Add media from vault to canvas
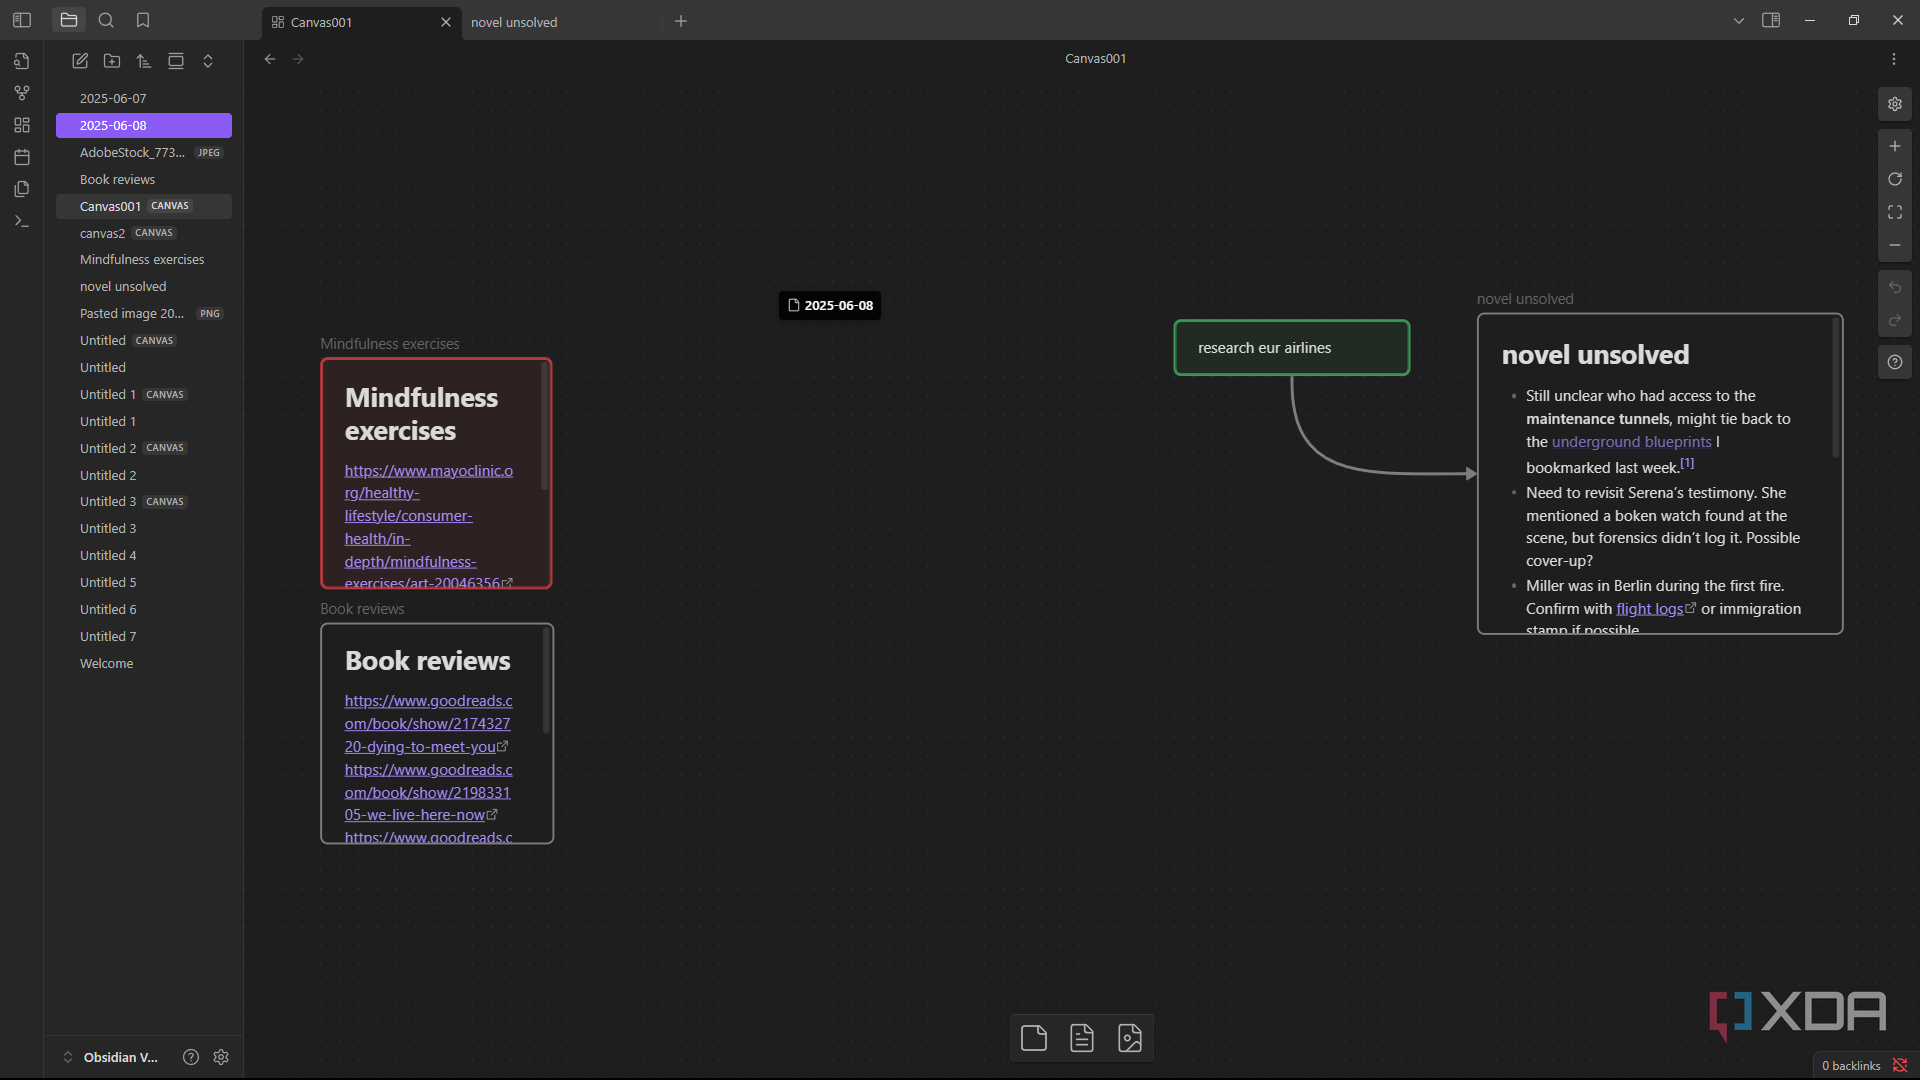Image resolution: width=1920 pixels, height=1080 pixels. pyautogui.click(x=1130, y=1038)
